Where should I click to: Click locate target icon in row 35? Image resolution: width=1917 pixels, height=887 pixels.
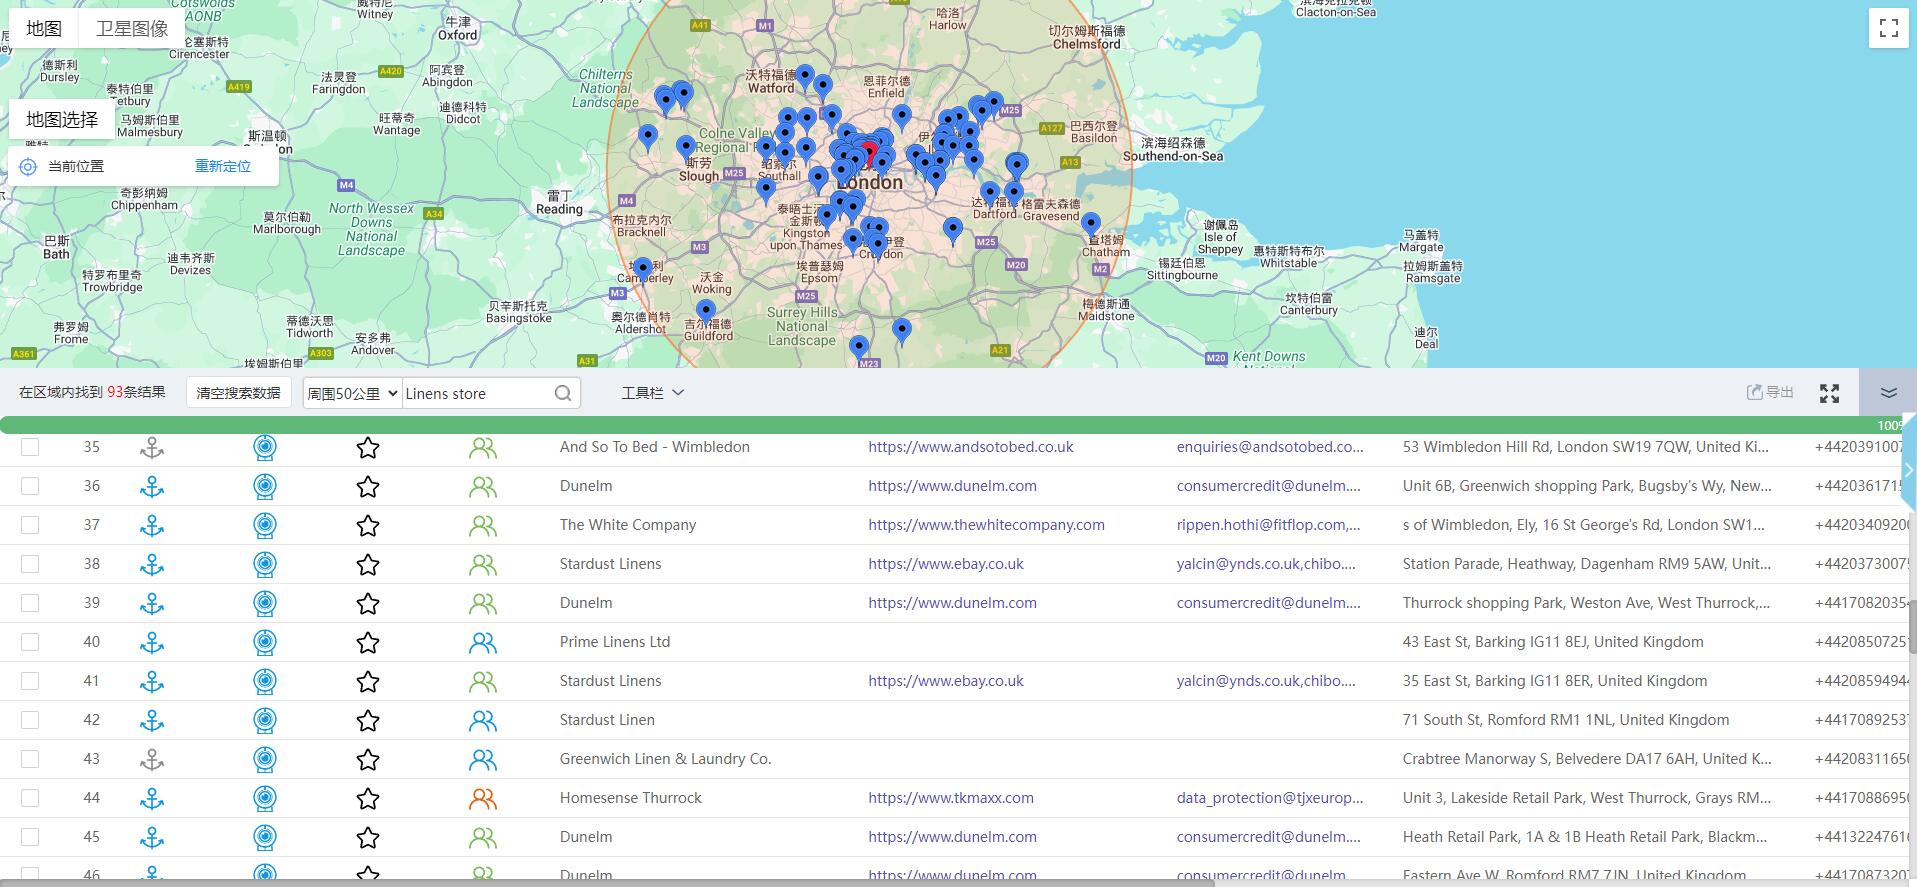point(265,447)
